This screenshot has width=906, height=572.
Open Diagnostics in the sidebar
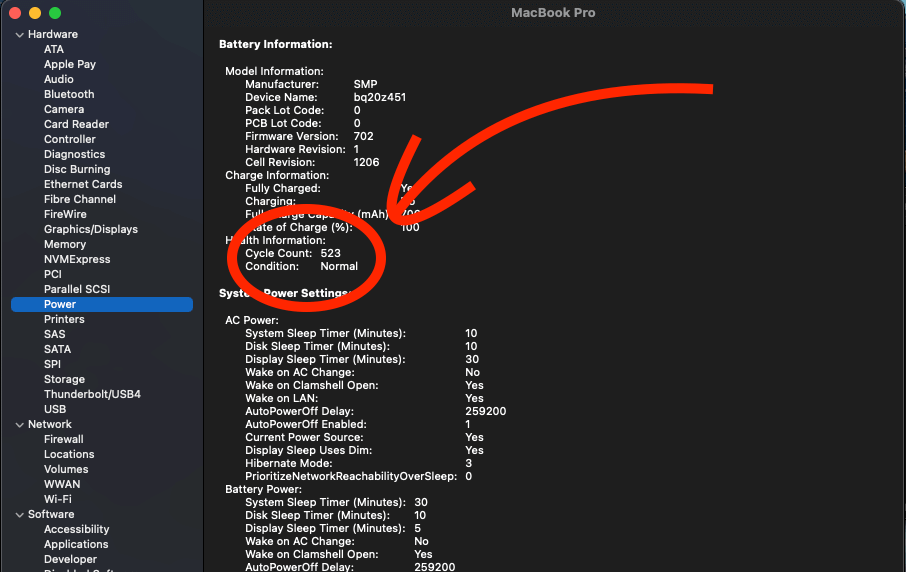(x=75, y=155)
